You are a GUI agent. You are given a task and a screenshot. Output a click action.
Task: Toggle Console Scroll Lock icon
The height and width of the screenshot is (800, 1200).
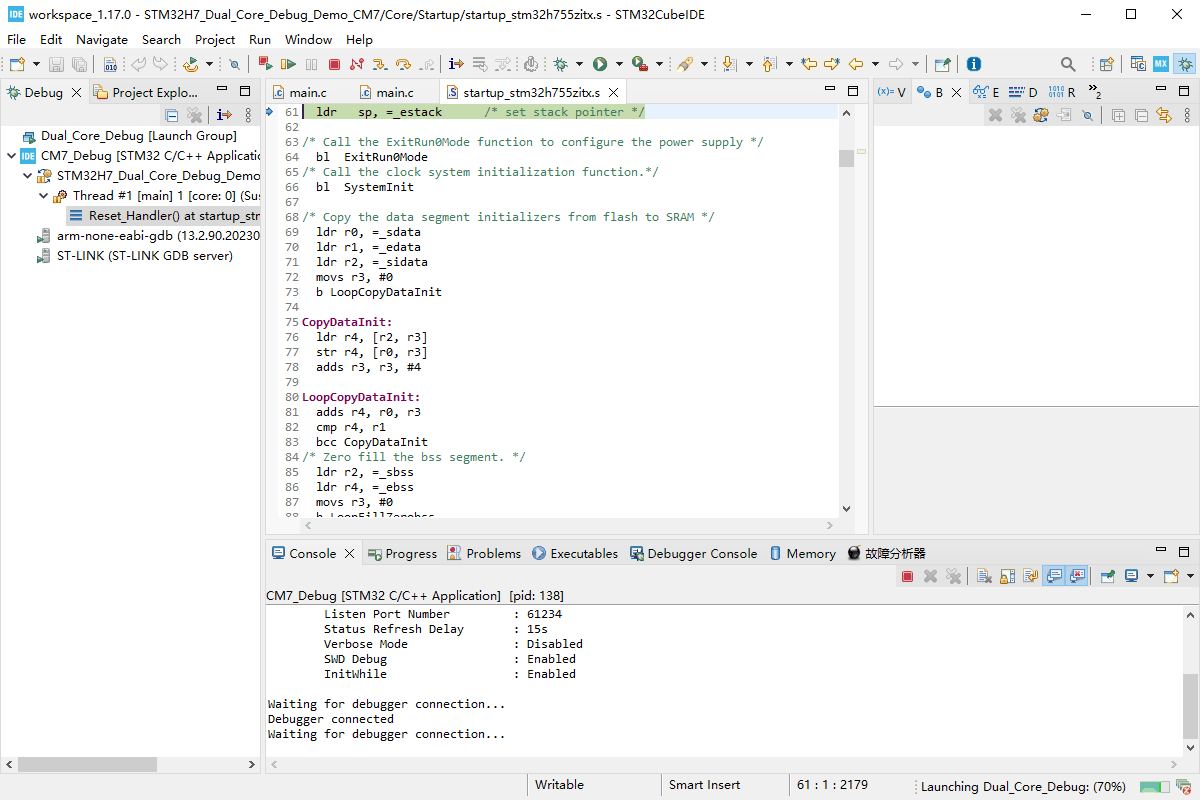pyautogui.click(x=1007, y=576)
